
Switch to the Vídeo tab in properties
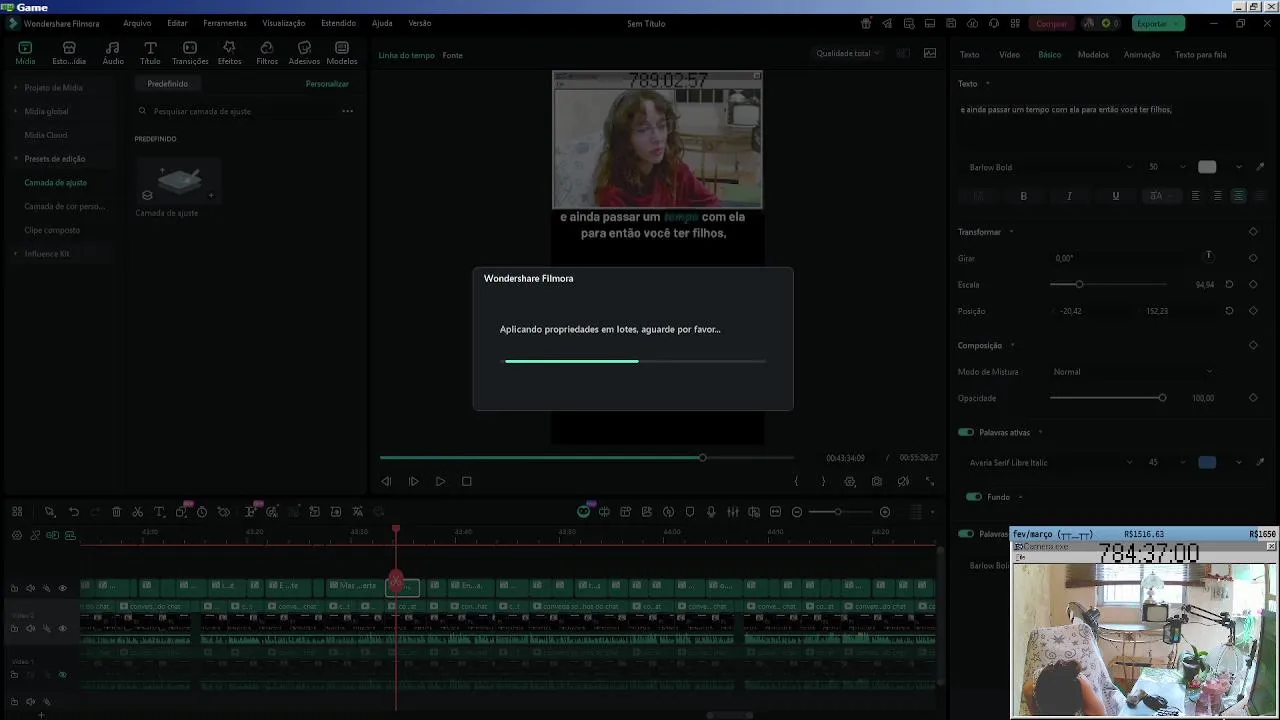1010,55
